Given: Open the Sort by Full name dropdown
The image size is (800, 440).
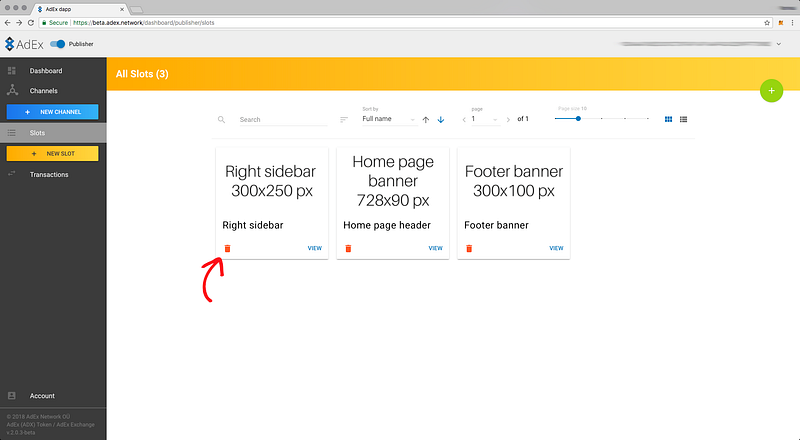Looking at the screenshot, I should click(389, 119).
